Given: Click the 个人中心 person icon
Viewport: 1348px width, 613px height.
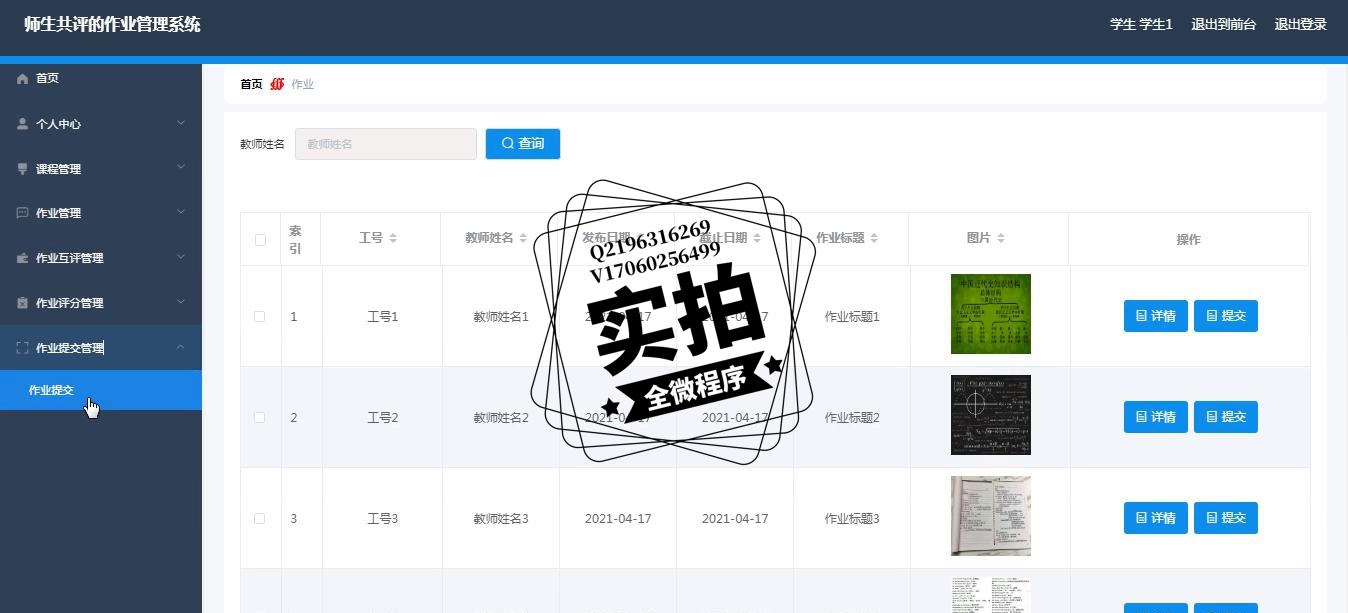Looking at the screenshot, I should click(x=23, y=124).
